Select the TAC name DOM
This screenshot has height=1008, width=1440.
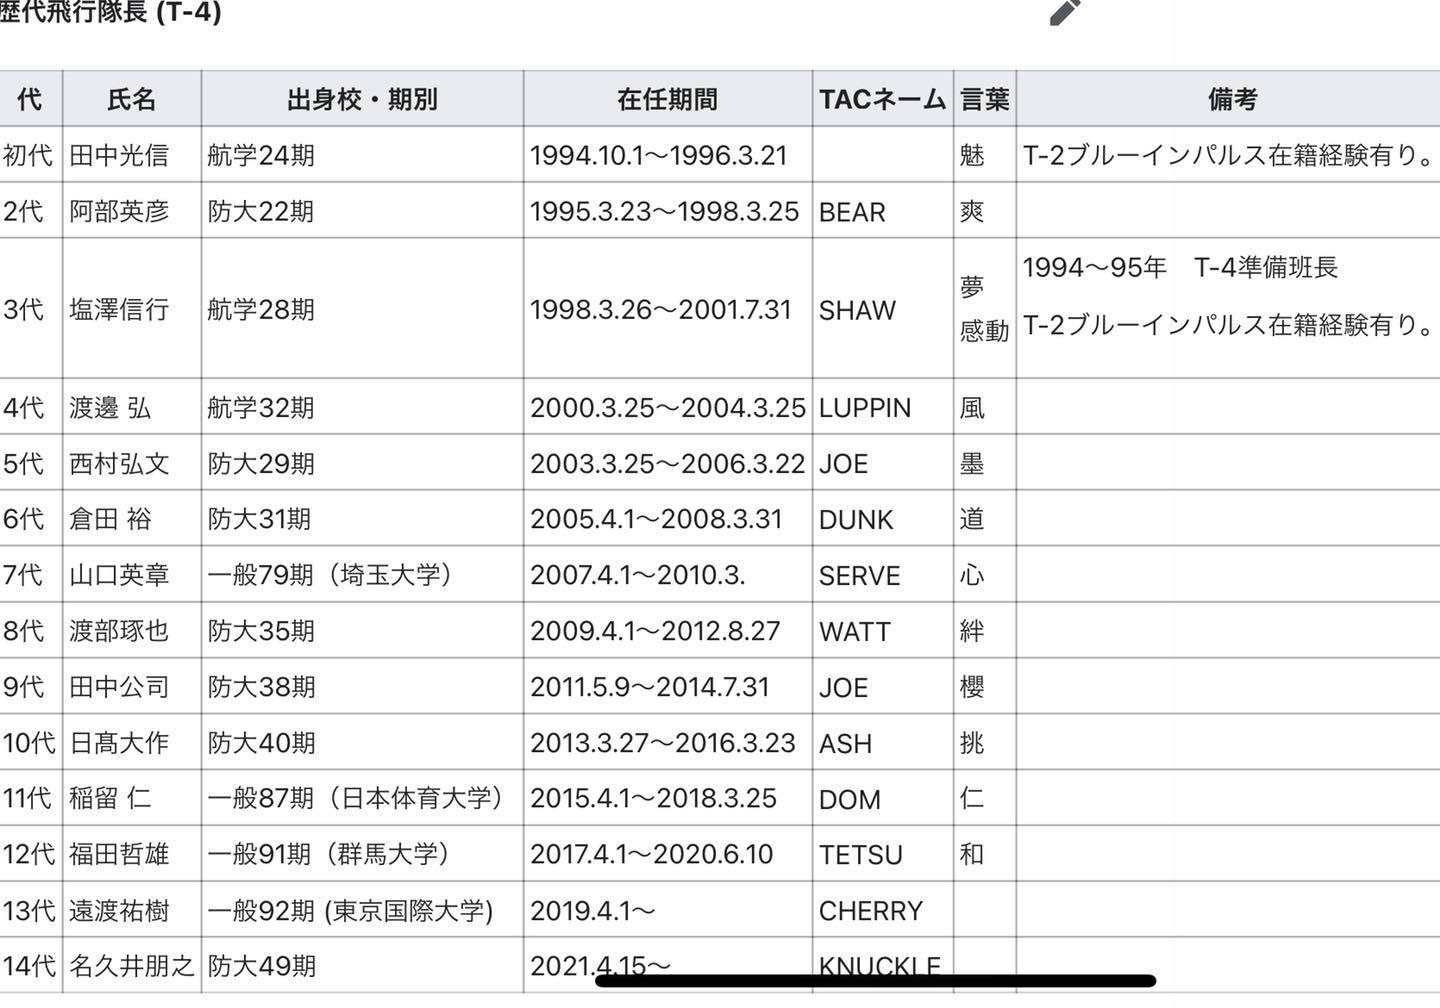coord(850,799)
